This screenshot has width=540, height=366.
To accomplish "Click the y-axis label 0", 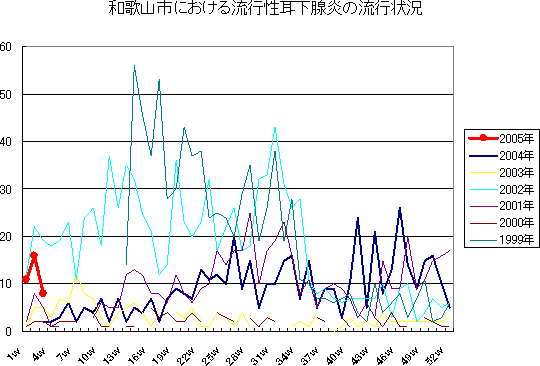I will click(x=8, y=331).
